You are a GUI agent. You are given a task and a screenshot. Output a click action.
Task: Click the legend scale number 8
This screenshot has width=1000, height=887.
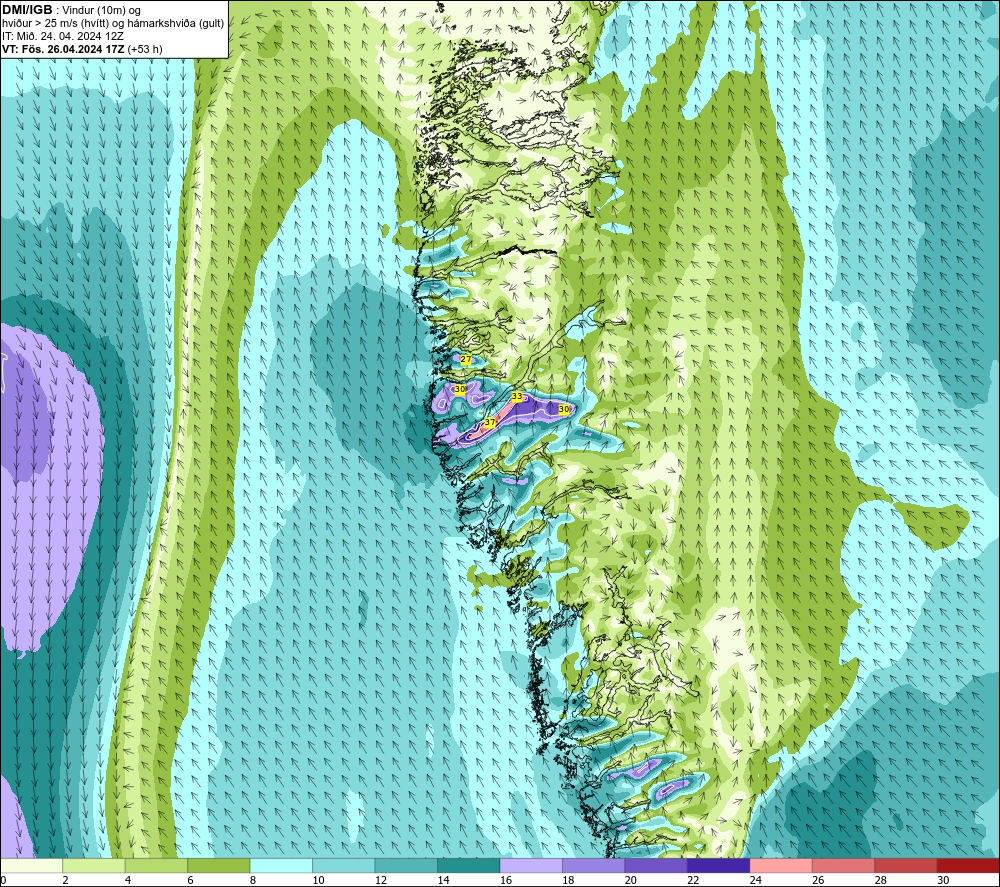click(x=253, y=880)
